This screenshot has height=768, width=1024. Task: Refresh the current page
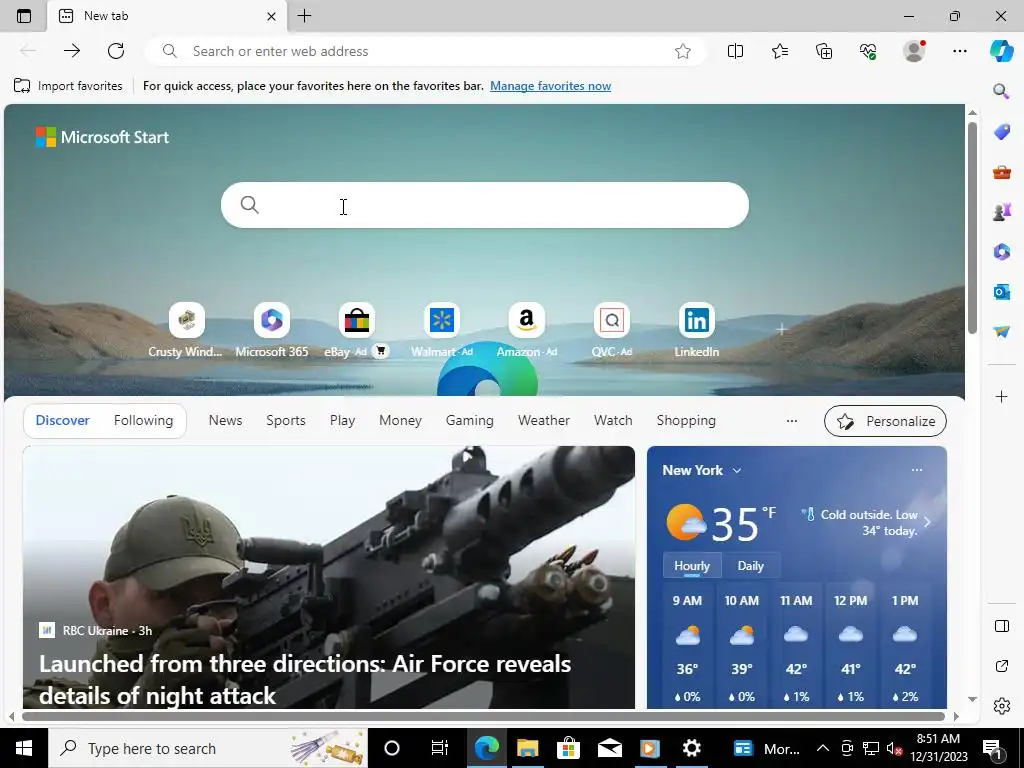click(116, 51)
